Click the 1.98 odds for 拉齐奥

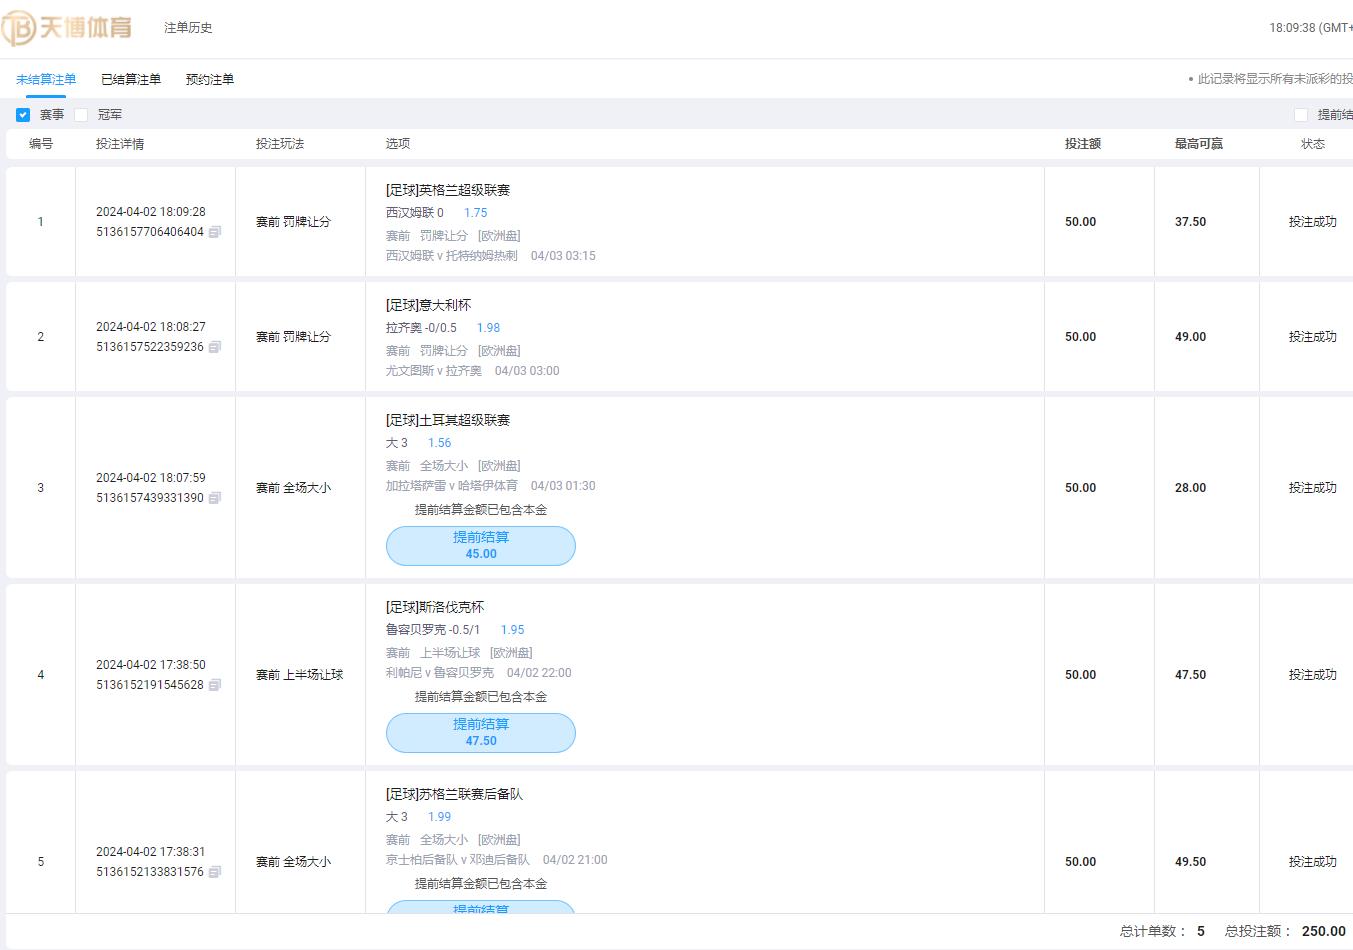pos(488,328)
